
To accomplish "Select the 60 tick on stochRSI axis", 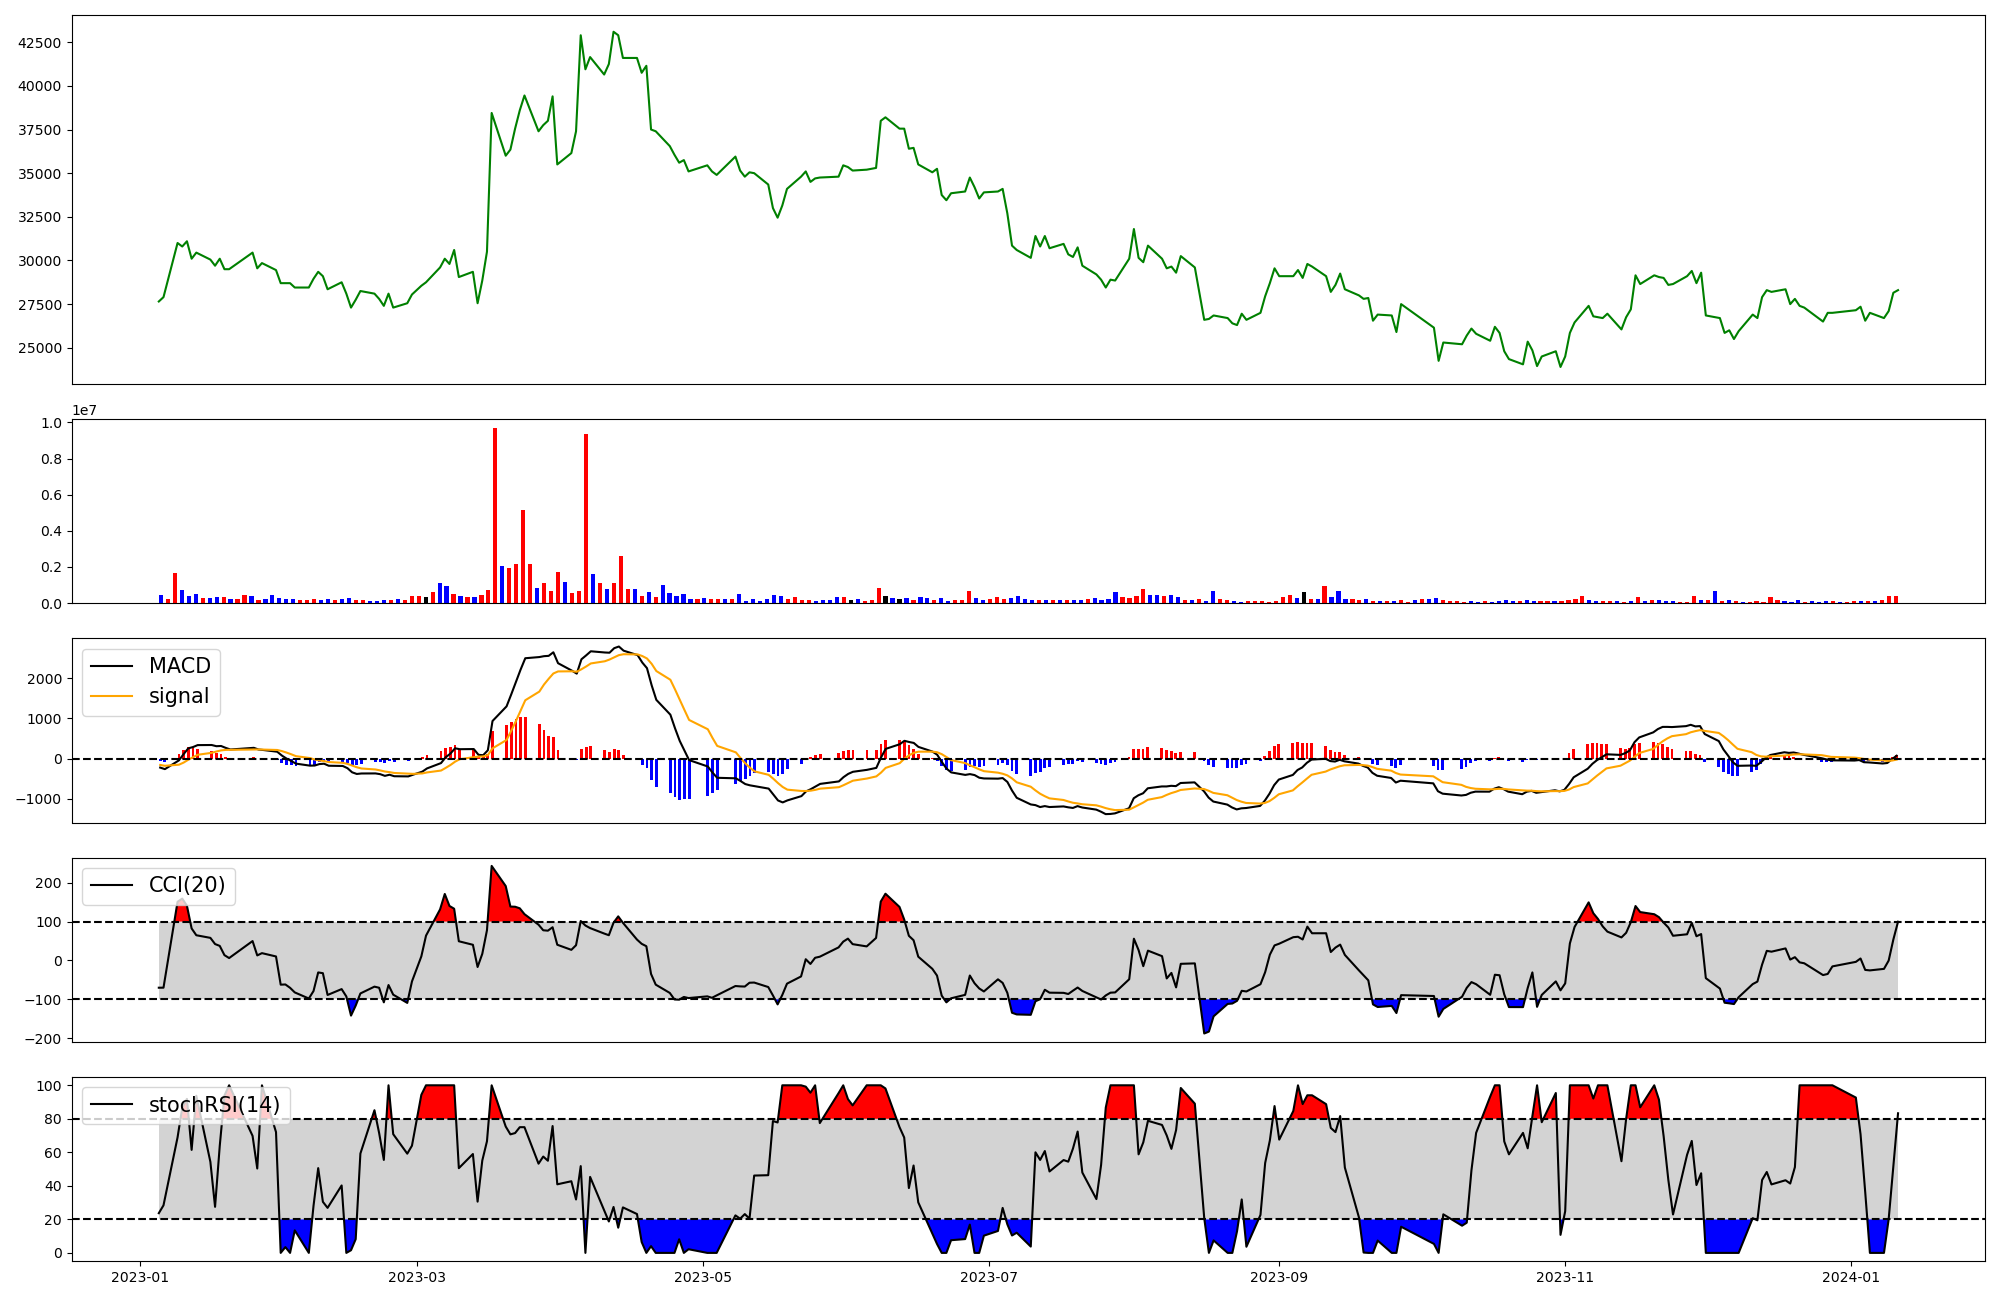I will pos(53,1153).
